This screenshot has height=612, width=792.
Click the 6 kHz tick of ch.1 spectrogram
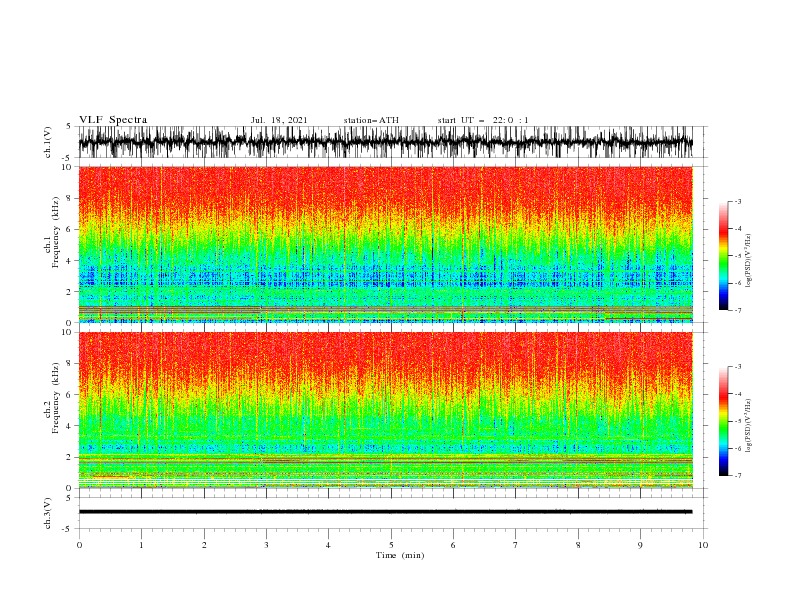coord(69,229)
